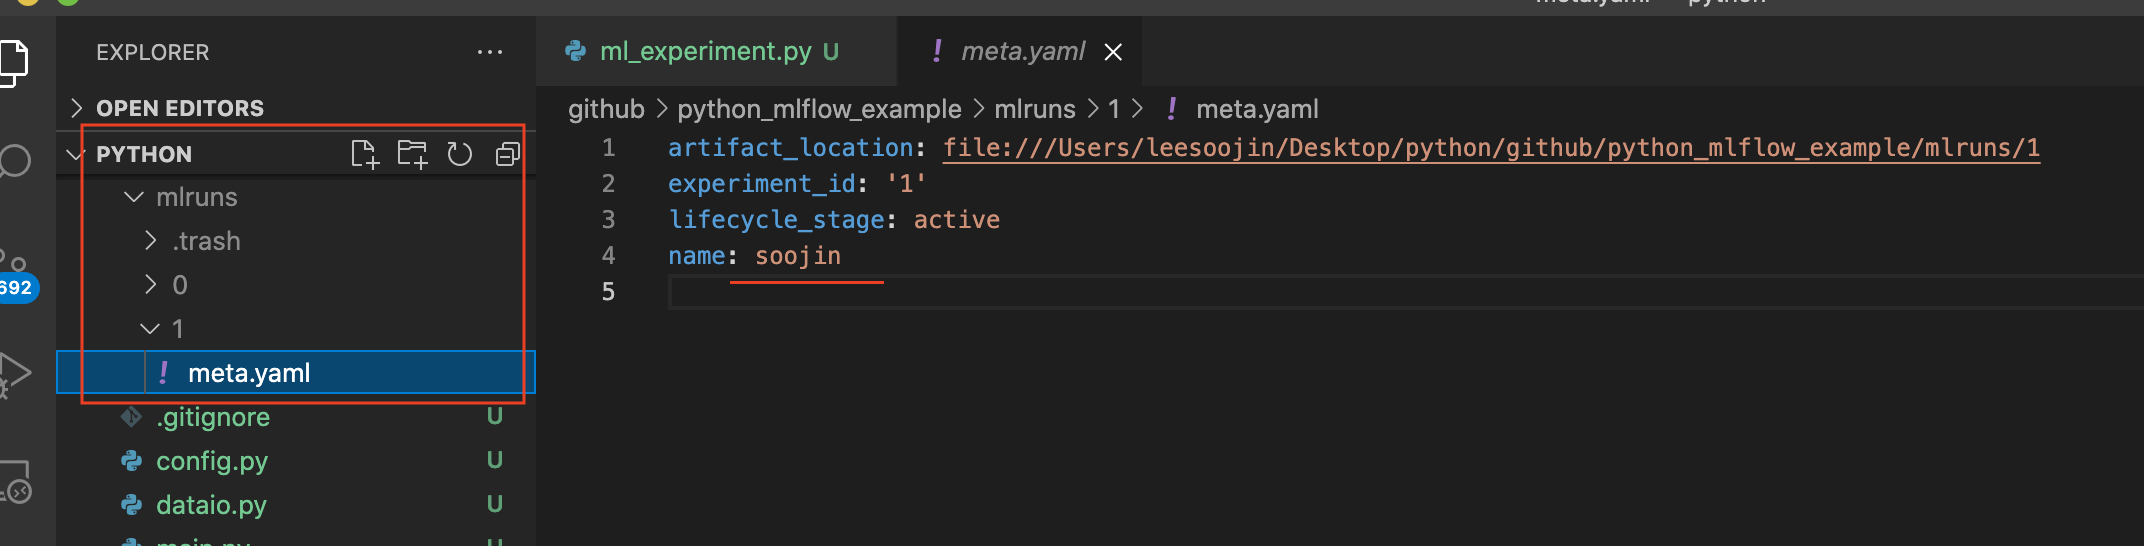The width and height of the screenshot is (2144, 546).
Task: Click the New Folder icon in explorer
Action: point(412,154)
